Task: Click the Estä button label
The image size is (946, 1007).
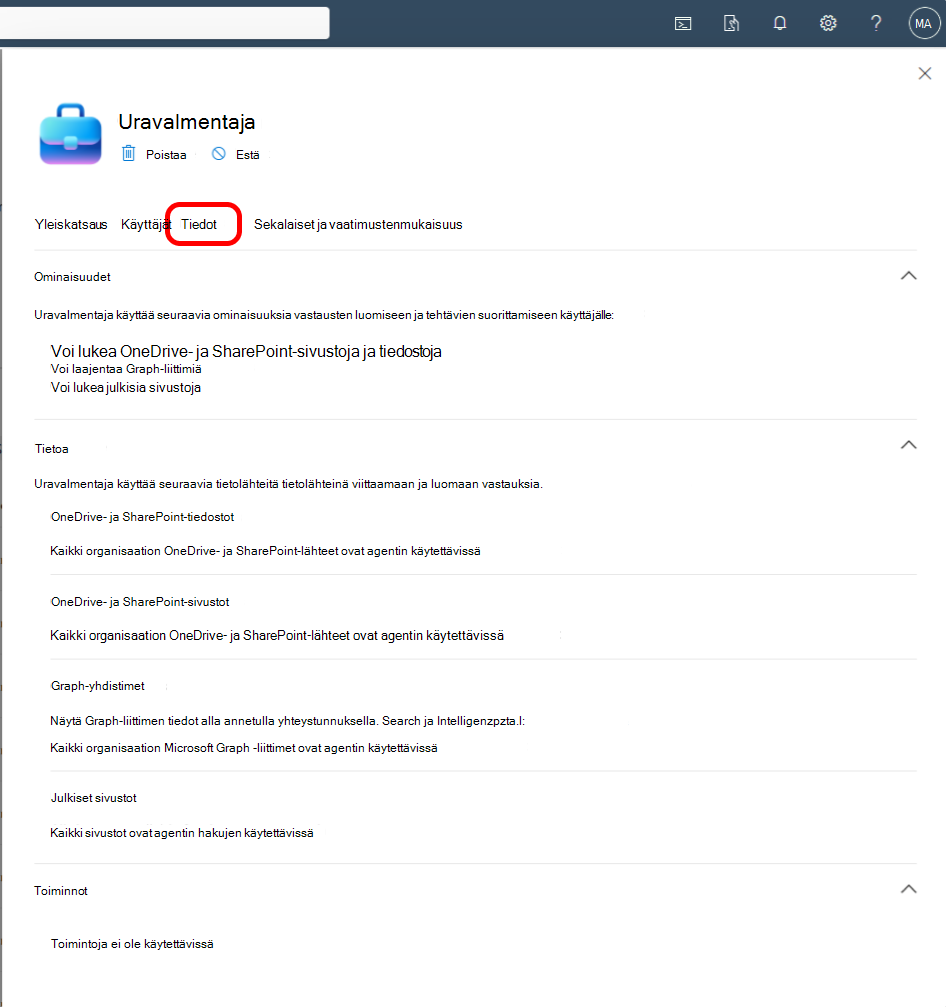Action: 248,155
